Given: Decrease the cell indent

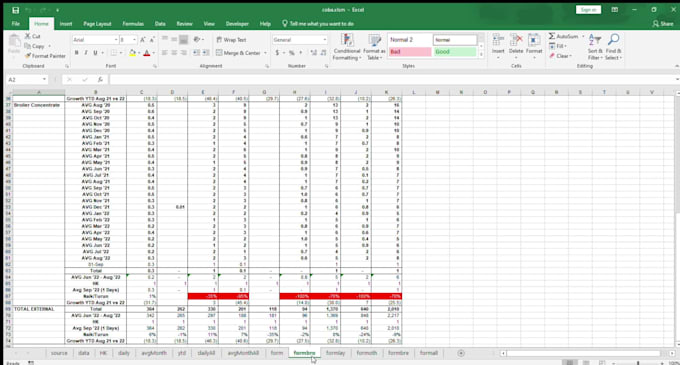Looking at the screenshot, I should tap(196, 53).
